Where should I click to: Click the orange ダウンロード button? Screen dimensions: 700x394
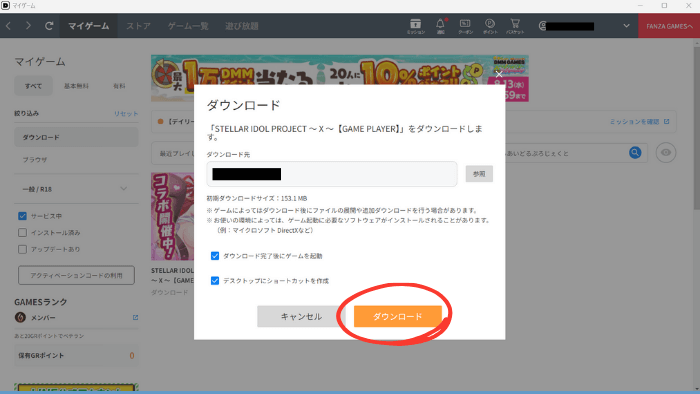(x=398, y=316)
